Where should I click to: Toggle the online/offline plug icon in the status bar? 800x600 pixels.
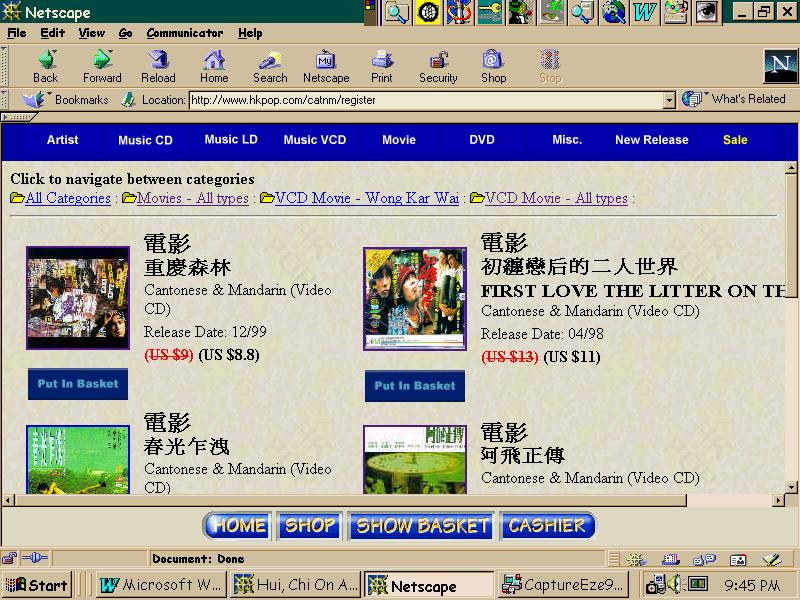tap(35, 558)
